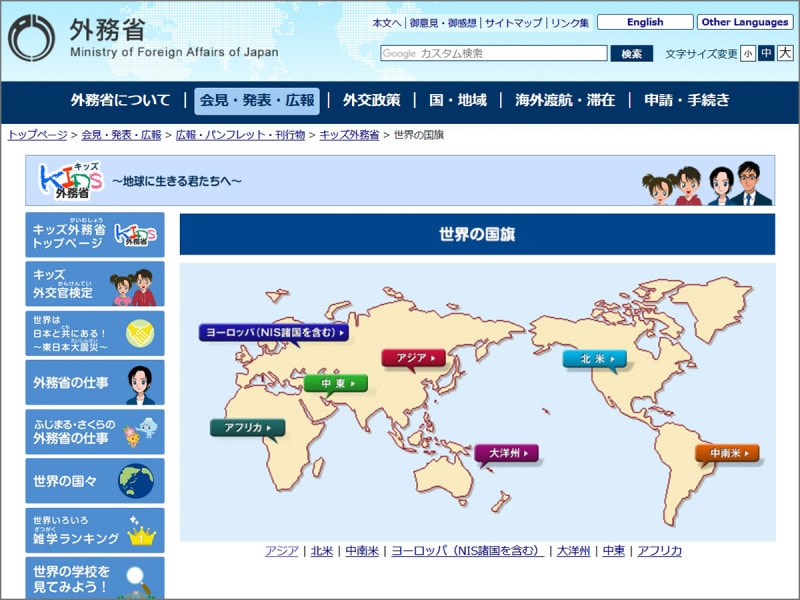This screenshot has width=800, height=600.
Task: Set font size to small (小)
Action: click(x=748, y=54)
